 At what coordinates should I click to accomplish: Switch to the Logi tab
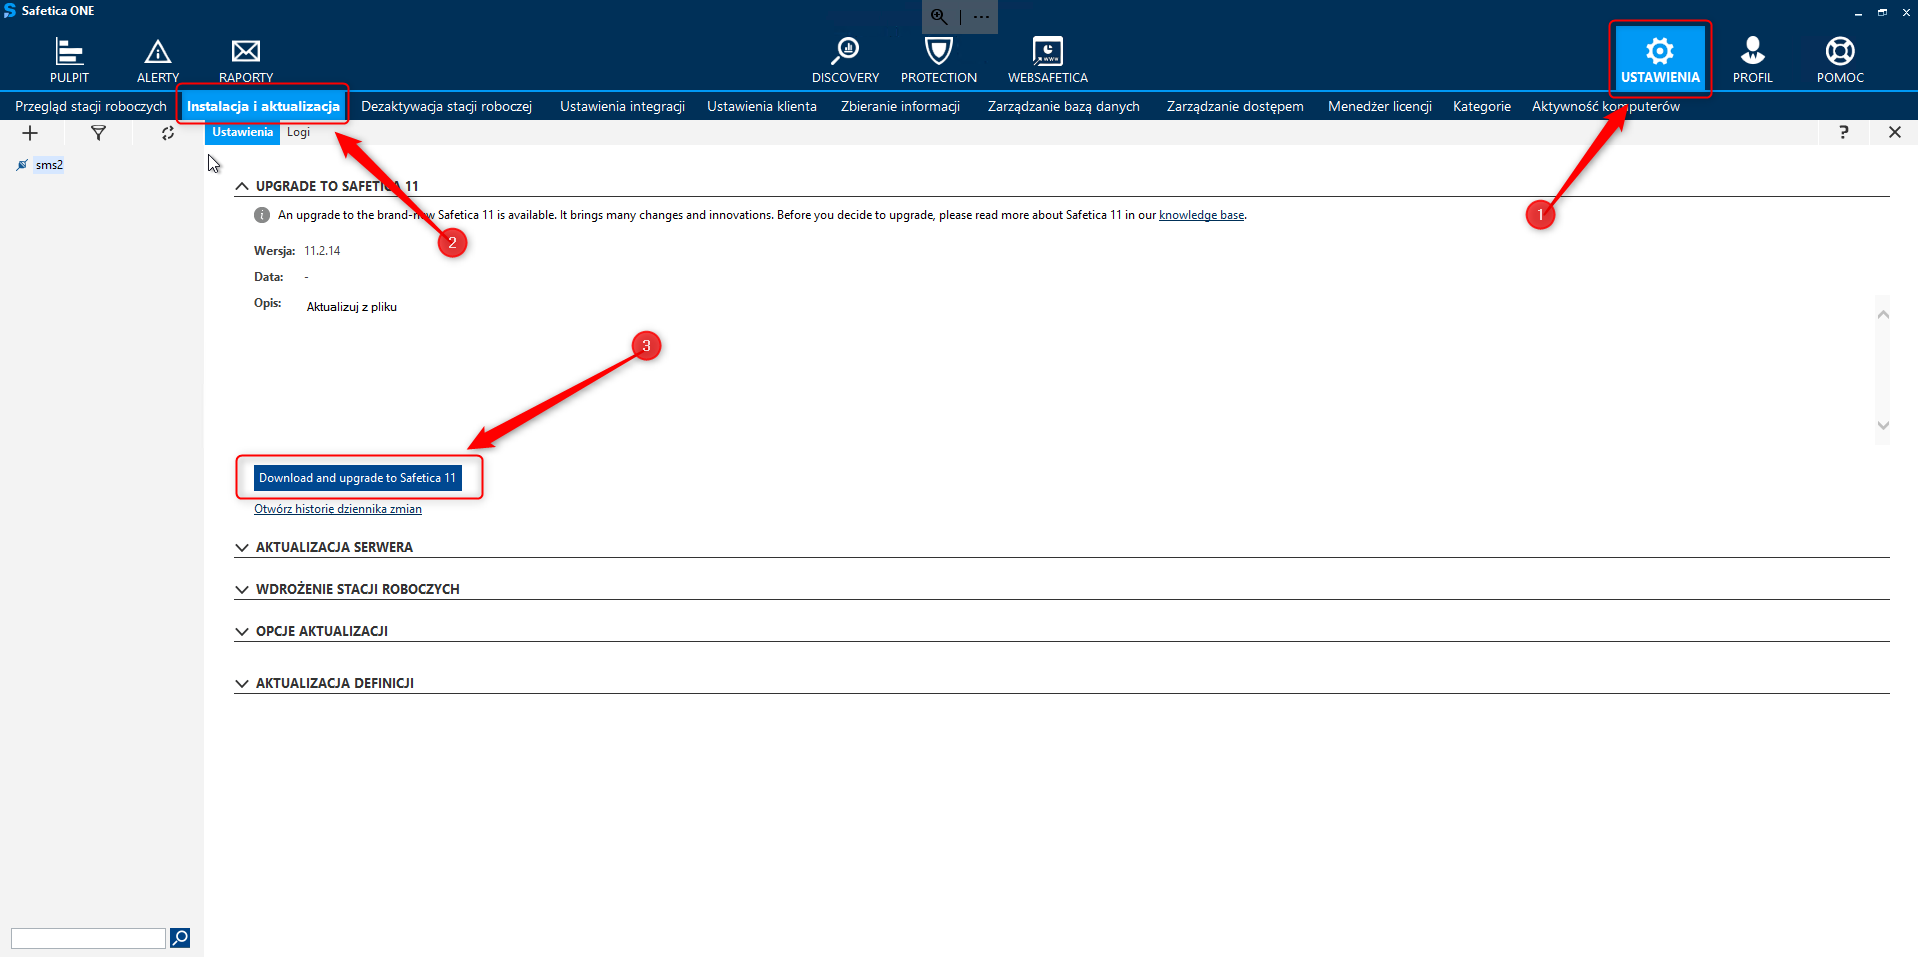[298, 132]
